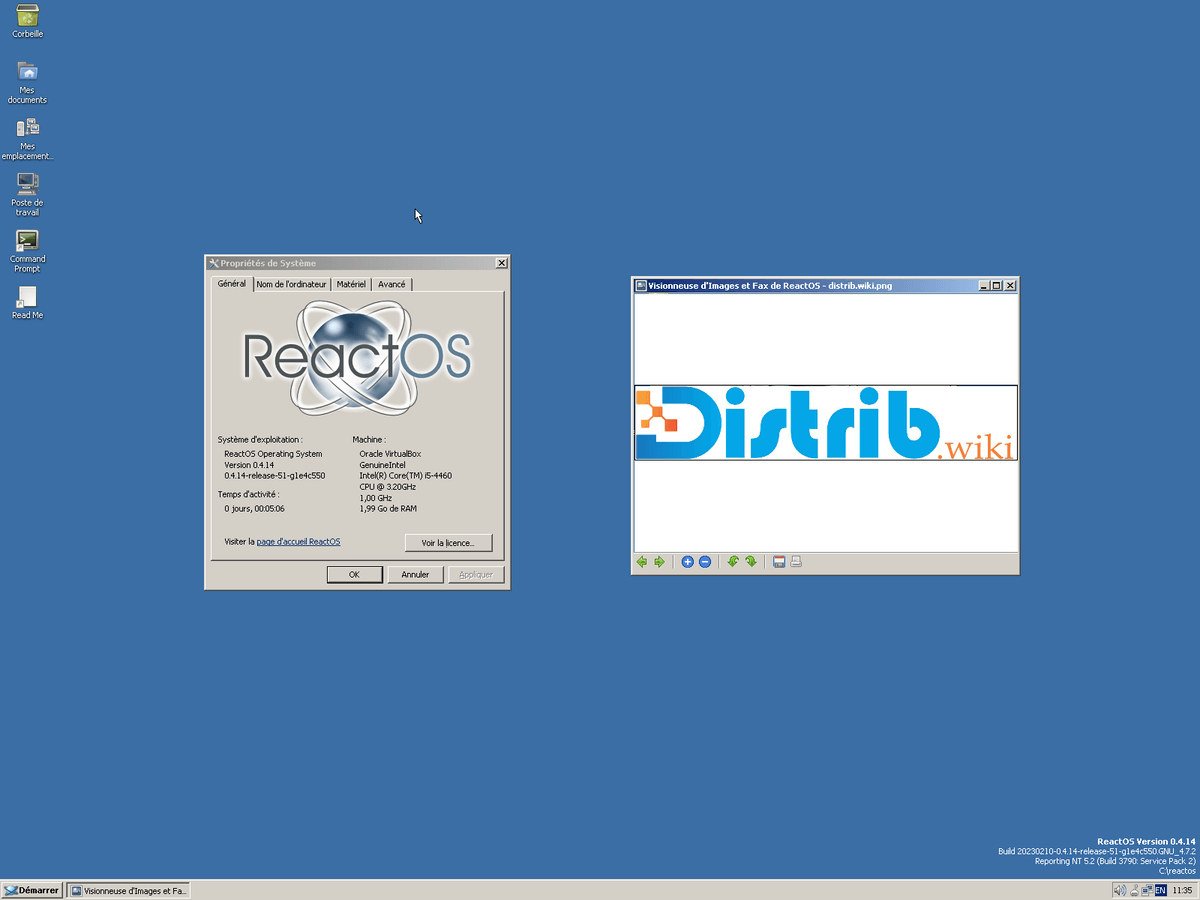The image size is (1200, 900).
Task: Close the image viewer window
Action: [x=1010, y=285]
